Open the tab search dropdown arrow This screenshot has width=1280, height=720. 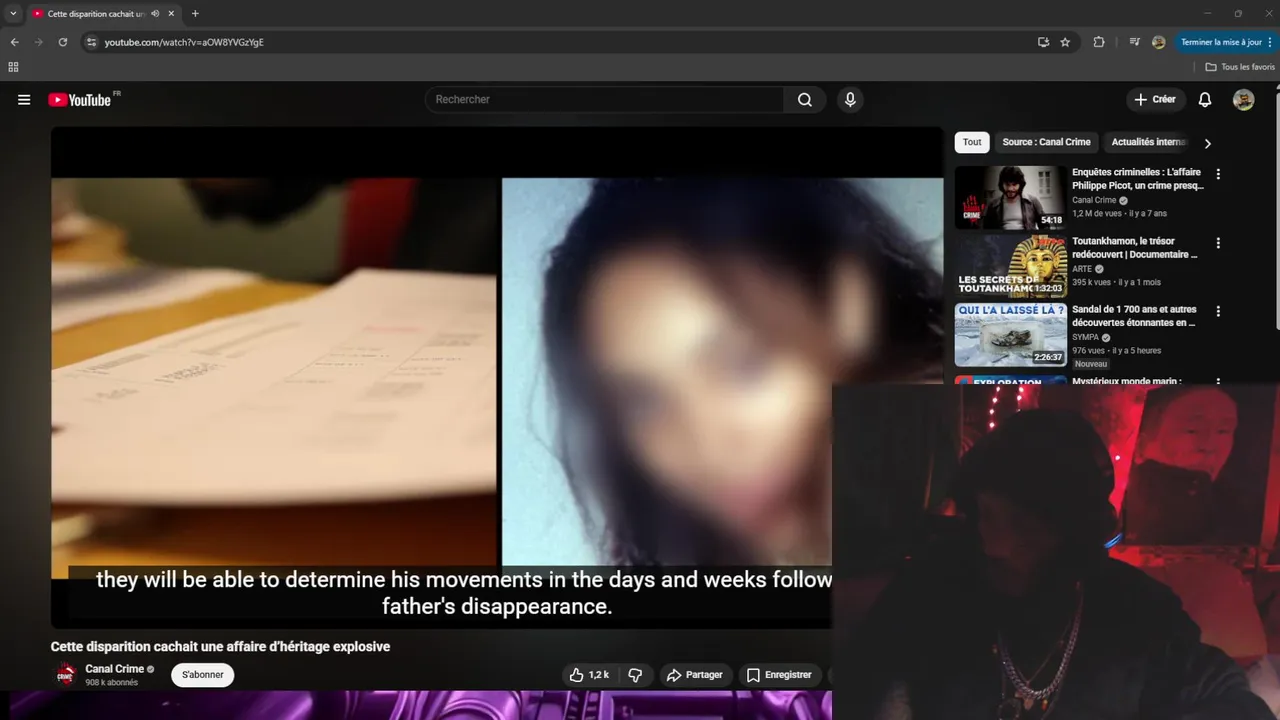(x=13, y=14)
